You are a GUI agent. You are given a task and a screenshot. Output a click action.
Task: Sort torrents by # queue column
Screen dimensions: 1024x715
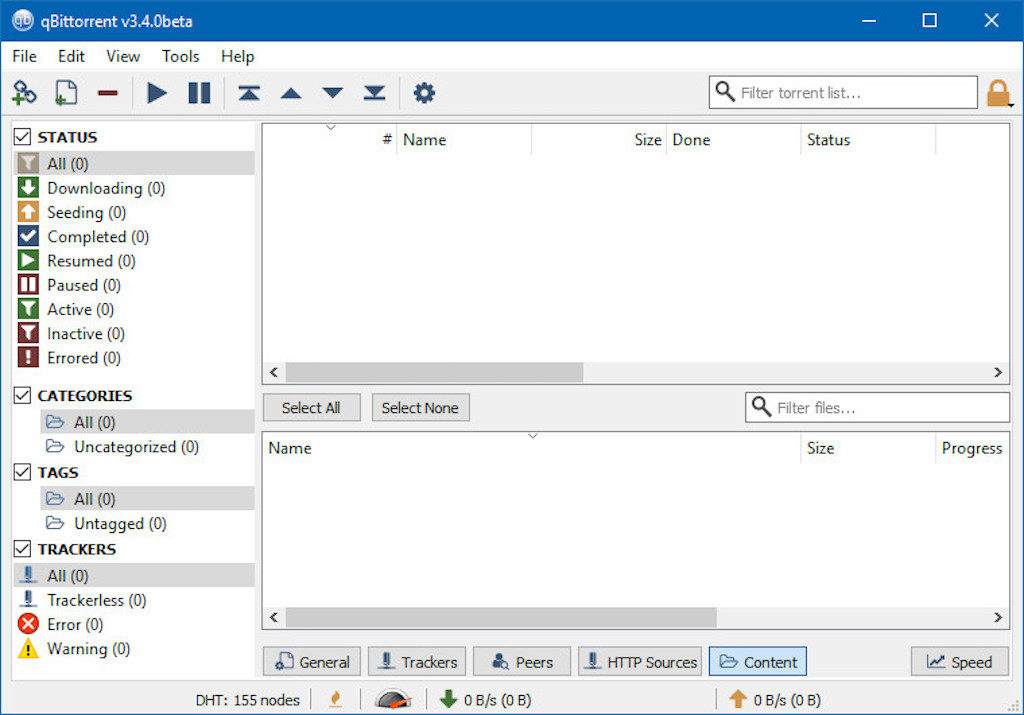(329, 140)
